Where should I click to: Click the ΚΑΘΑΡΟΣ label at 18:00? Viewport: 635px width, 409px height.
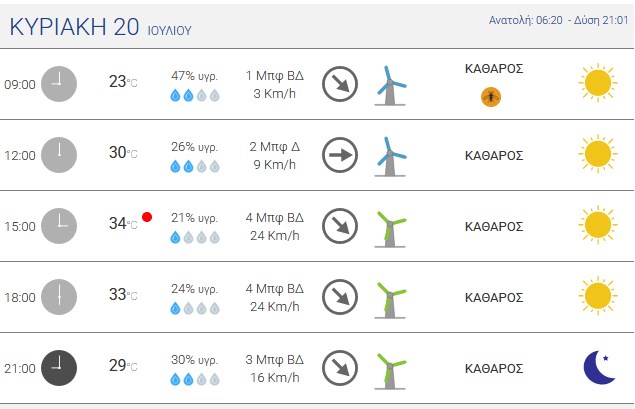click(x=494, y=297)
